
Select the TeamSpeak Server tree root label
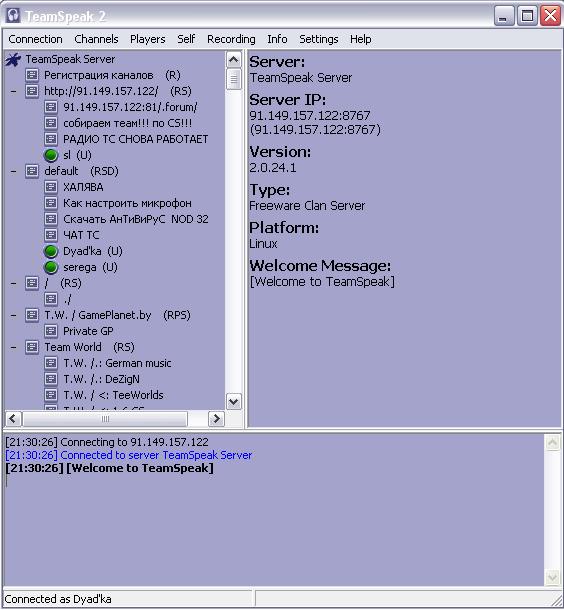pos(70,59)
